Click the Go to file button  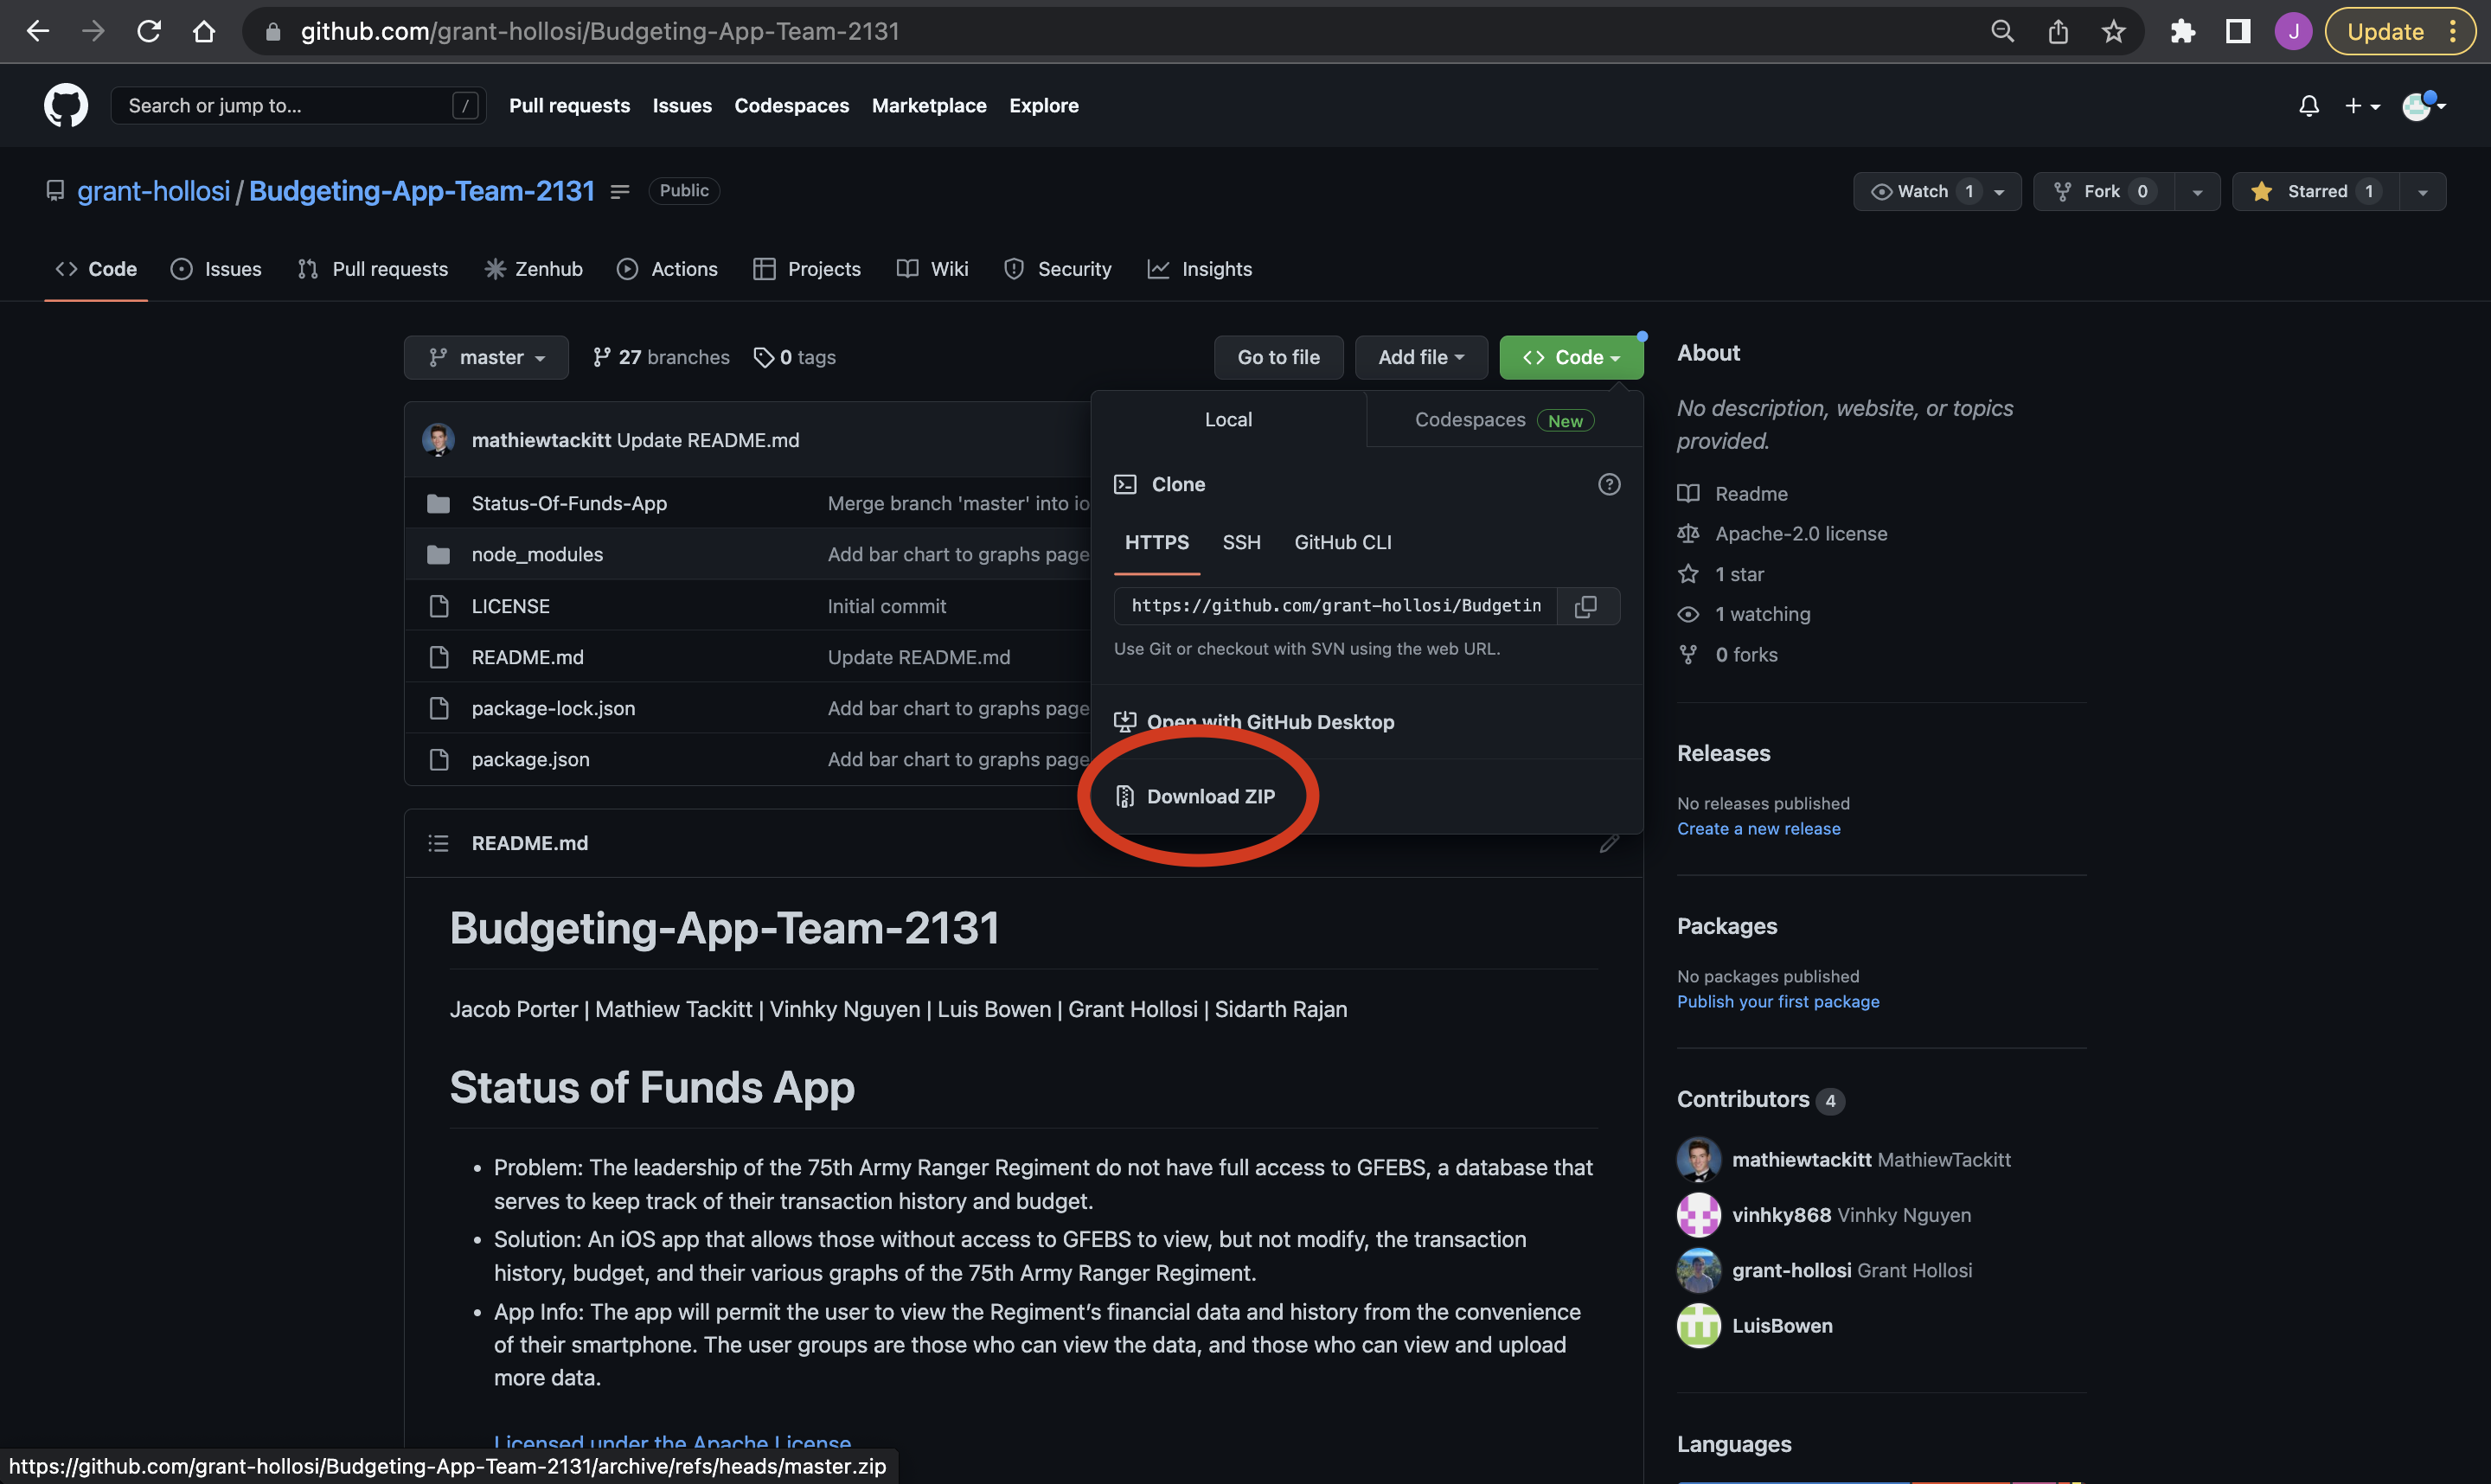[1278, 357]
